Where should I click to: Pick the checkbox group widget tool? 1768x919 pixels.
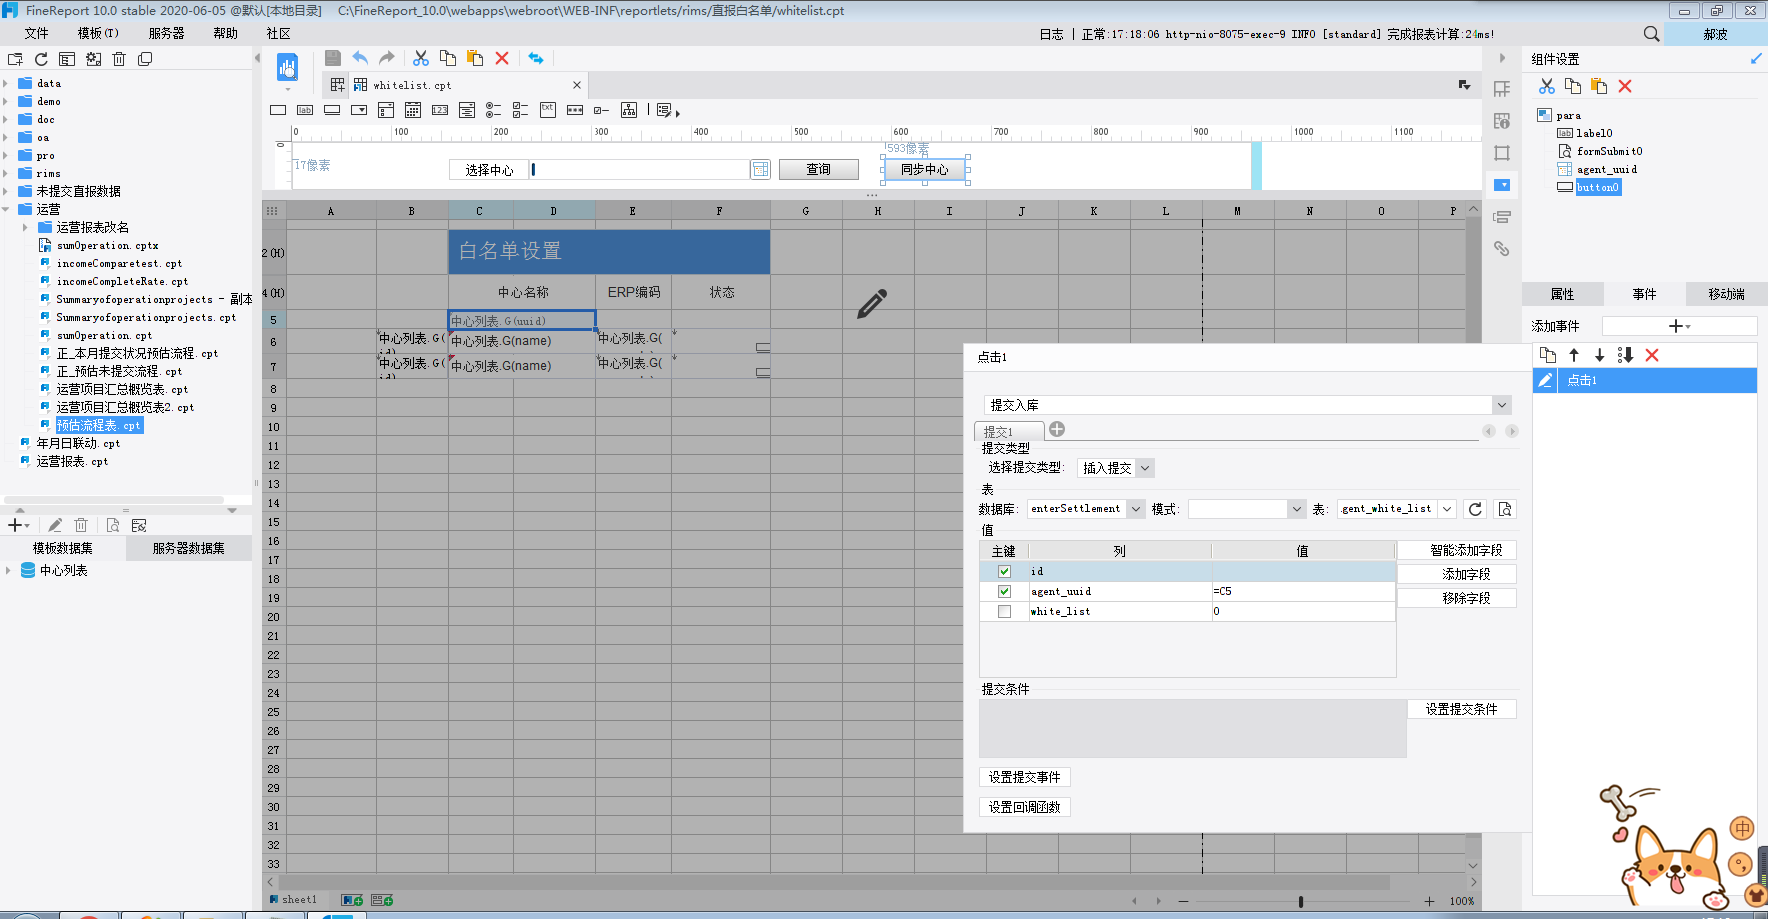521,110
